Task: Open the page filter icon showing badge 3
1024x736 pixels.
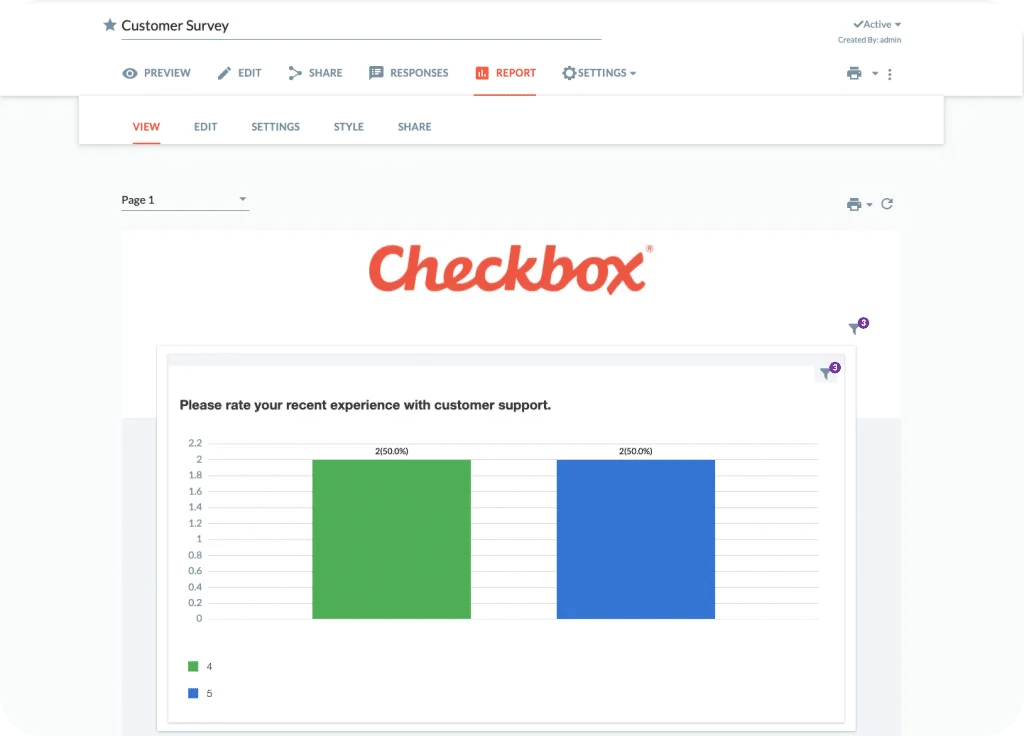Action: click(855, 328)
